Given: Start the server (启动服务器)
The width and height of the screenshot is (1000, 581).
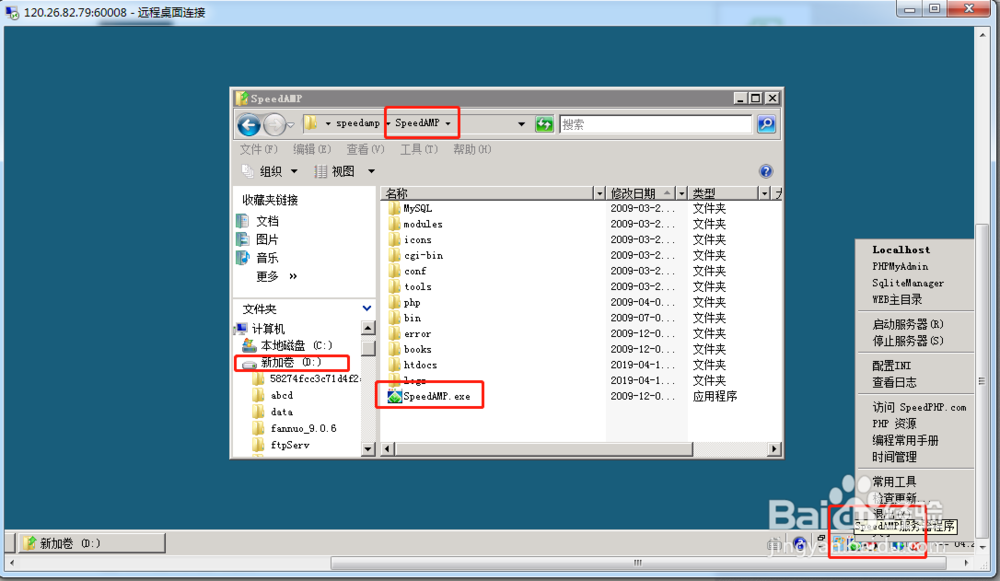Looking at the screenshot, I should [x=908, y=324].
